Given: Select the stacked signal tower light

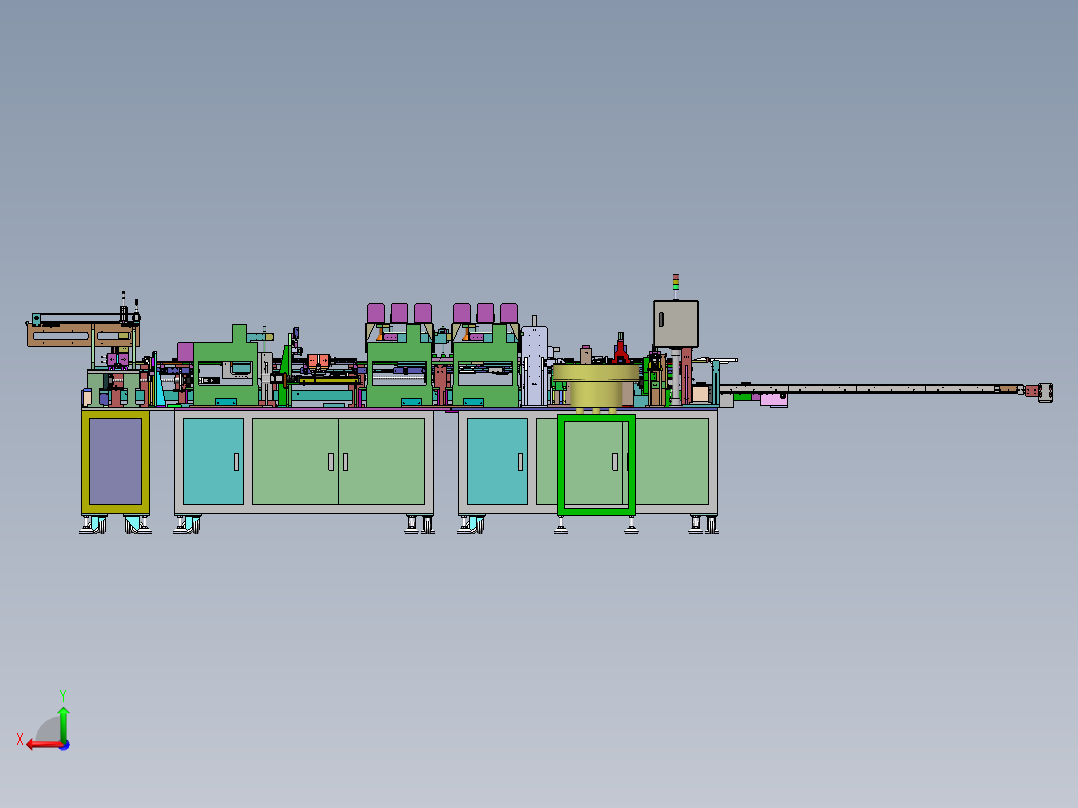Looking at the screenshot, I should (676, 282).
